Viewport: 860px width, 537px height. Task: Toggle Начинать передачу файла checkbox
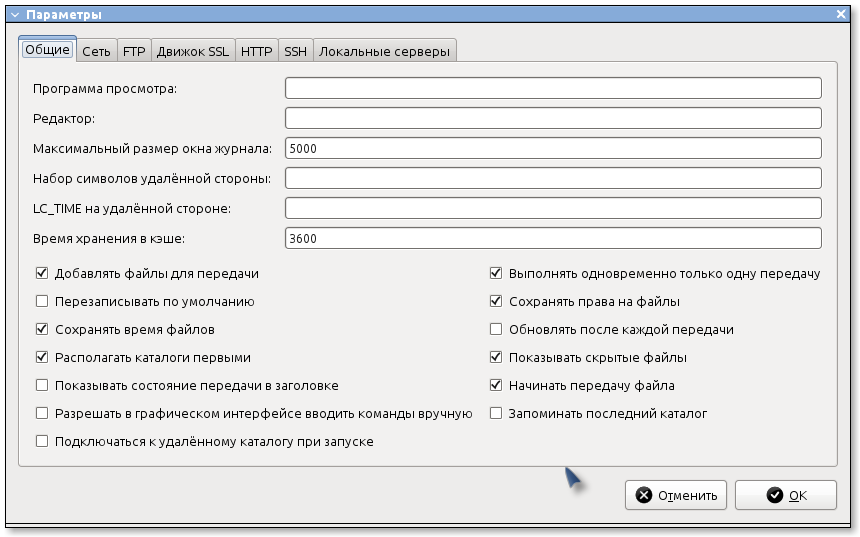[496, 385]
